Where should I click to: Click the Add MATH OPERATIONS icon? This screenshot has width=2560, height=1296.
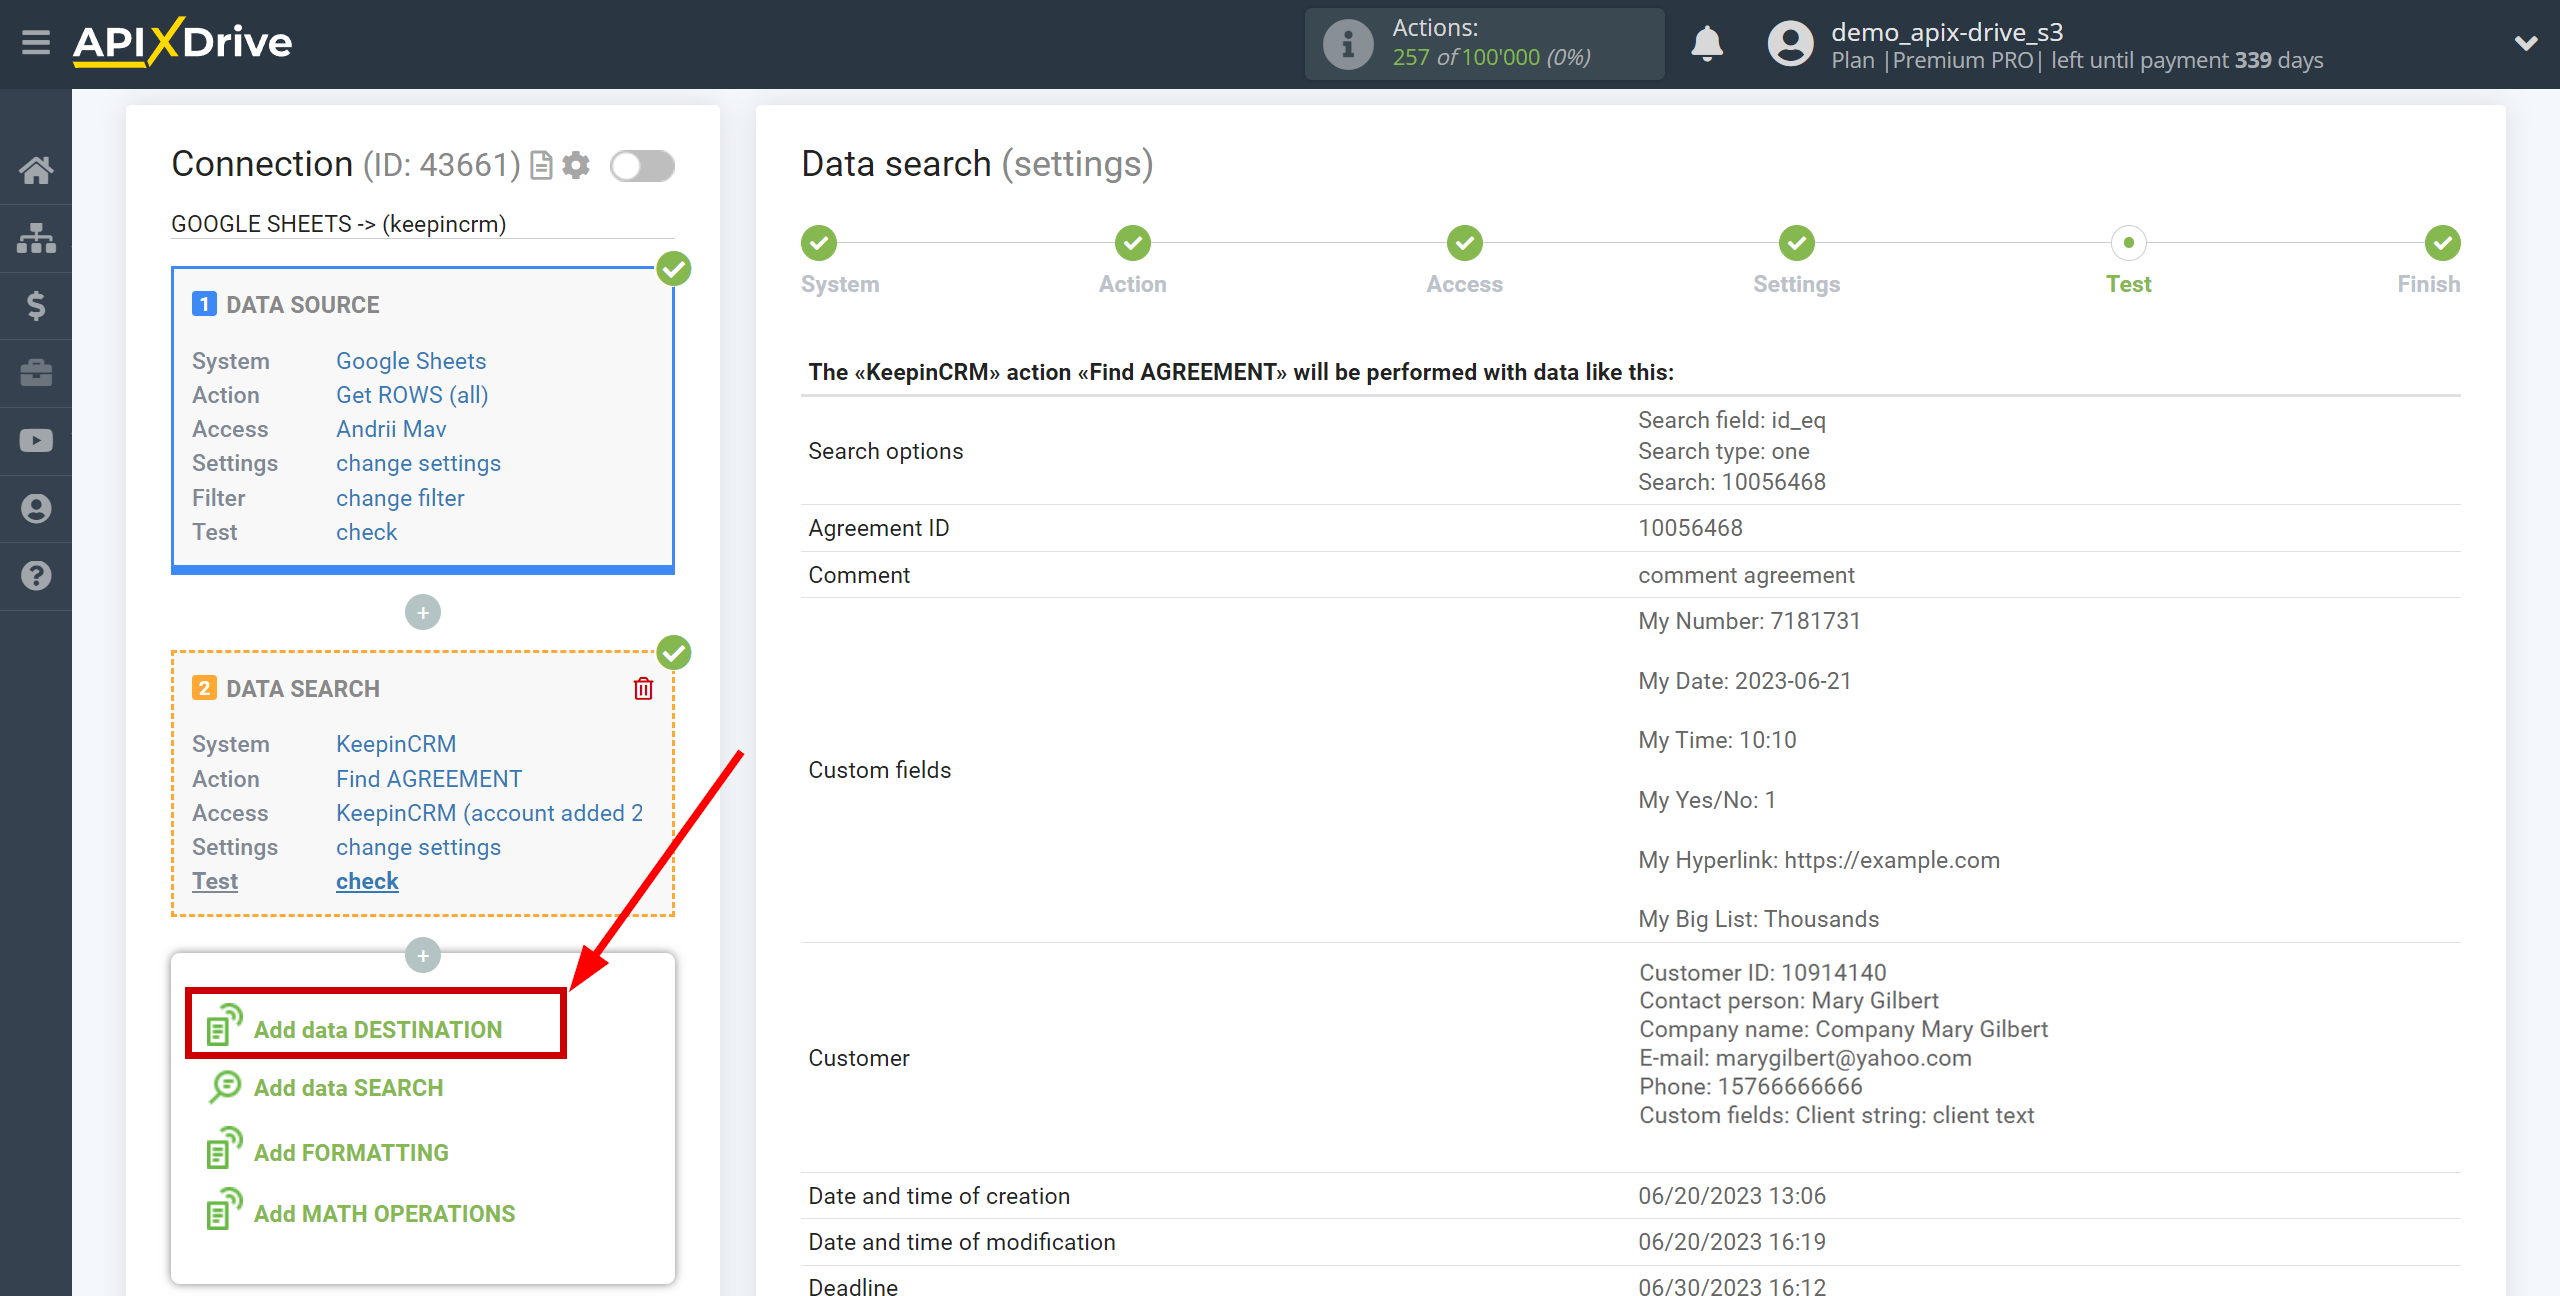pos(224,1209)
